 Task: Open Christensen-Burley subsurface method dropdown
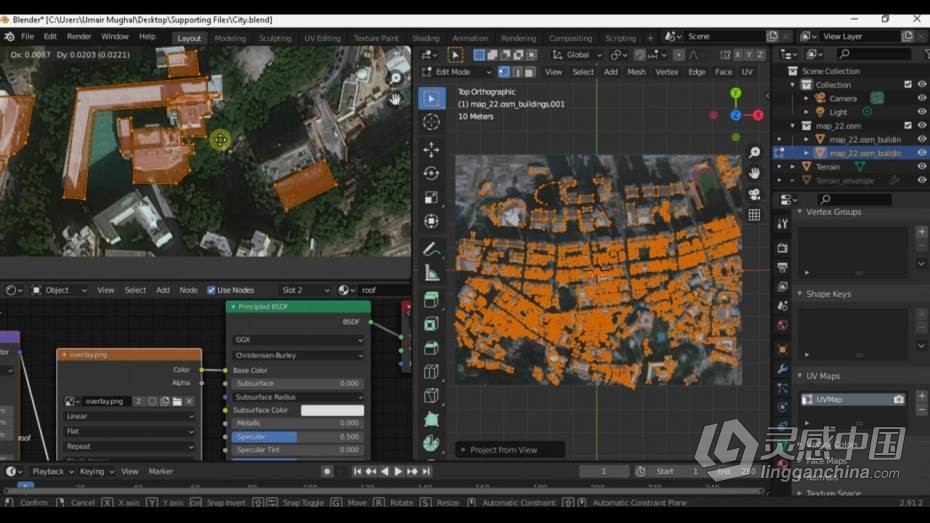pyautogui.click(x=298, y=355)
